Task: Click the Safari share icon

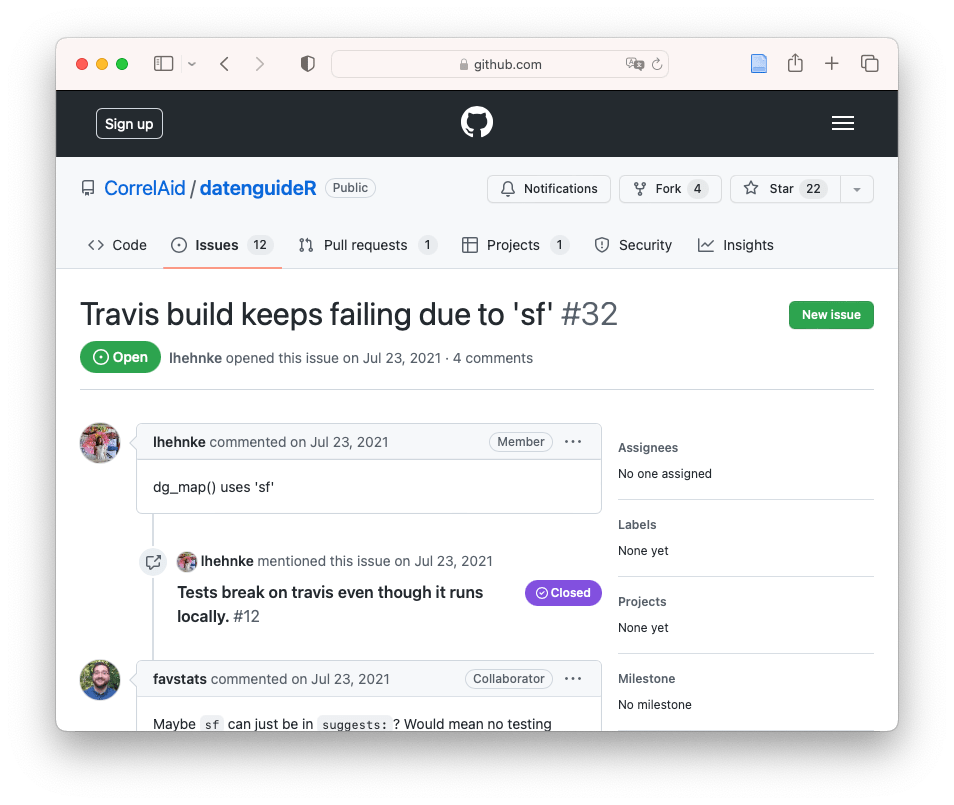Action: coord(795,64)
